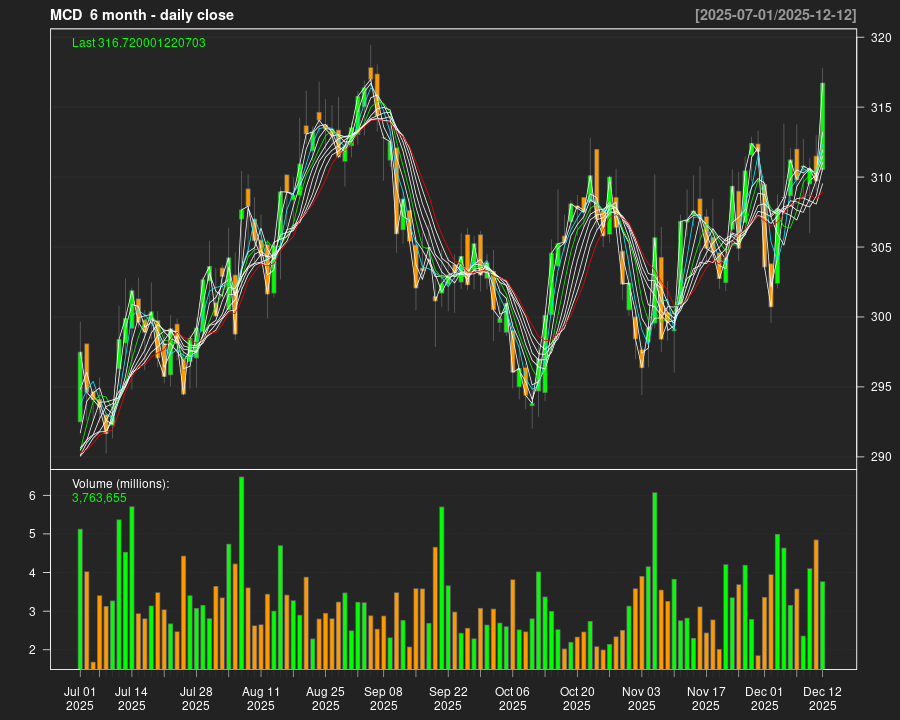The height and width of the screenshot is (720, 900).
Task: Click the green 3,763,655 volume value
Action: click(x=99, y=497)
